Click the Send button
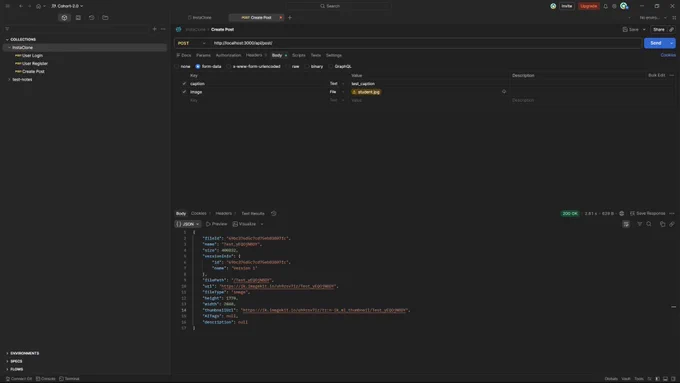The image size is (680, 383). (x=656, y=43)
